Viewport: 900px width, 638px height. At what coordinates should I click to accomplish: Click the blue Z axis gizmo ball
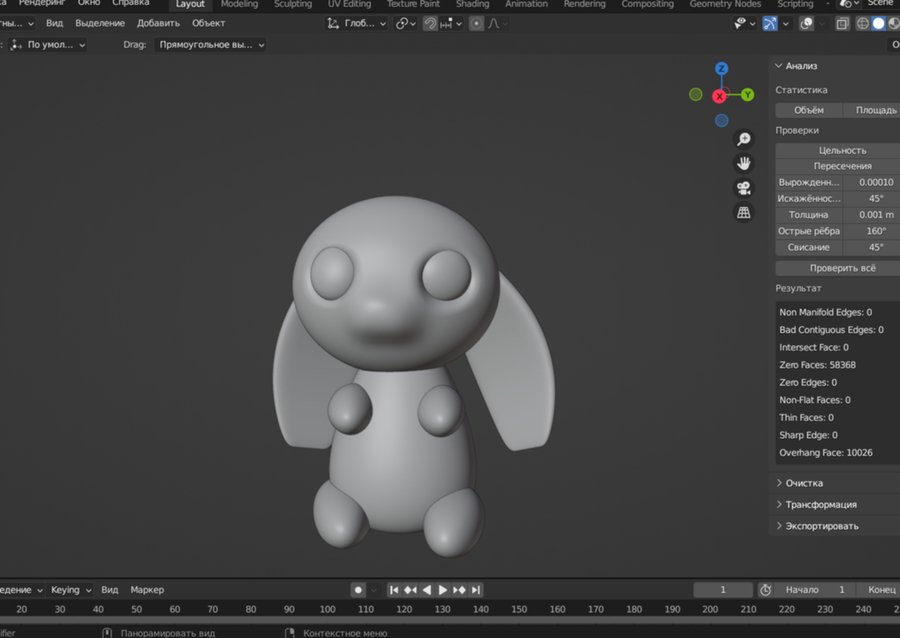click(x=721, y=69)
